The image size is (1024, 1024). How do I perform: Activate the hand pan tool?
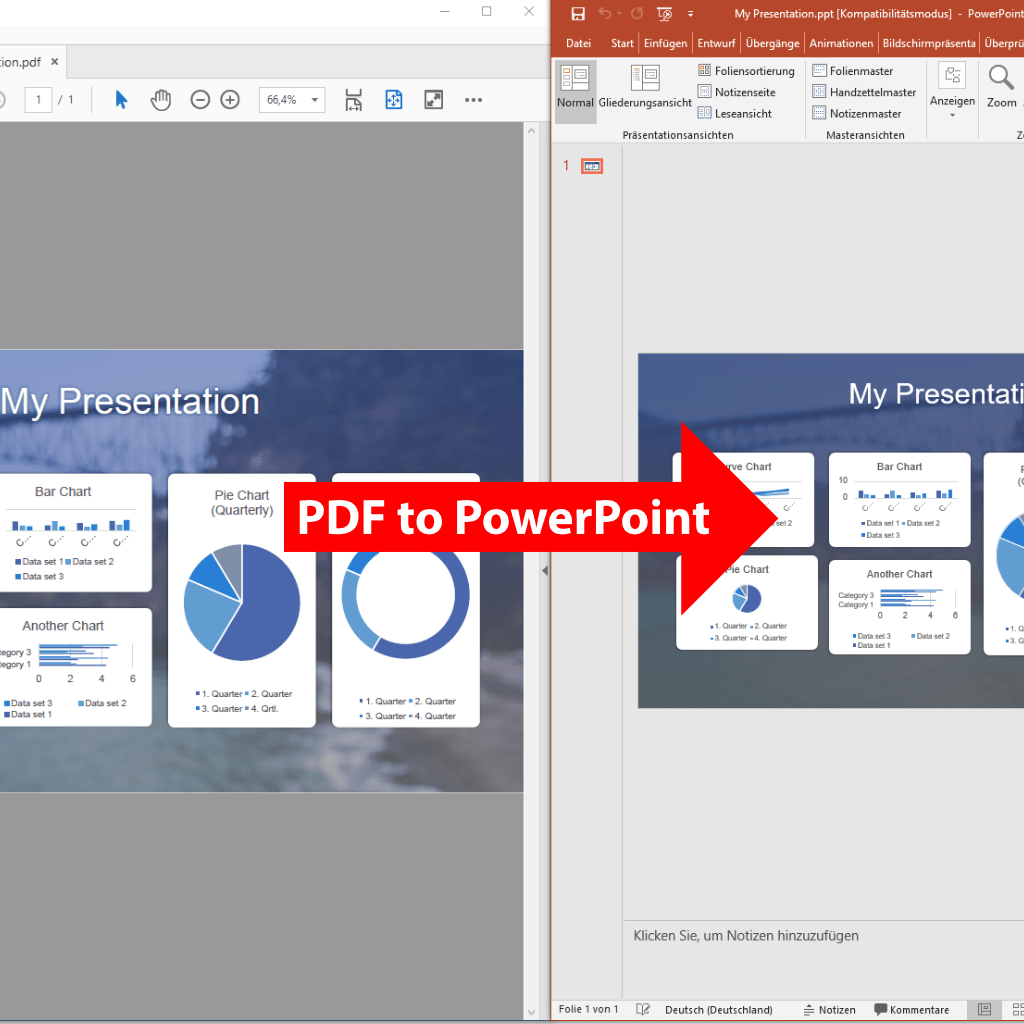pos(160,100)
